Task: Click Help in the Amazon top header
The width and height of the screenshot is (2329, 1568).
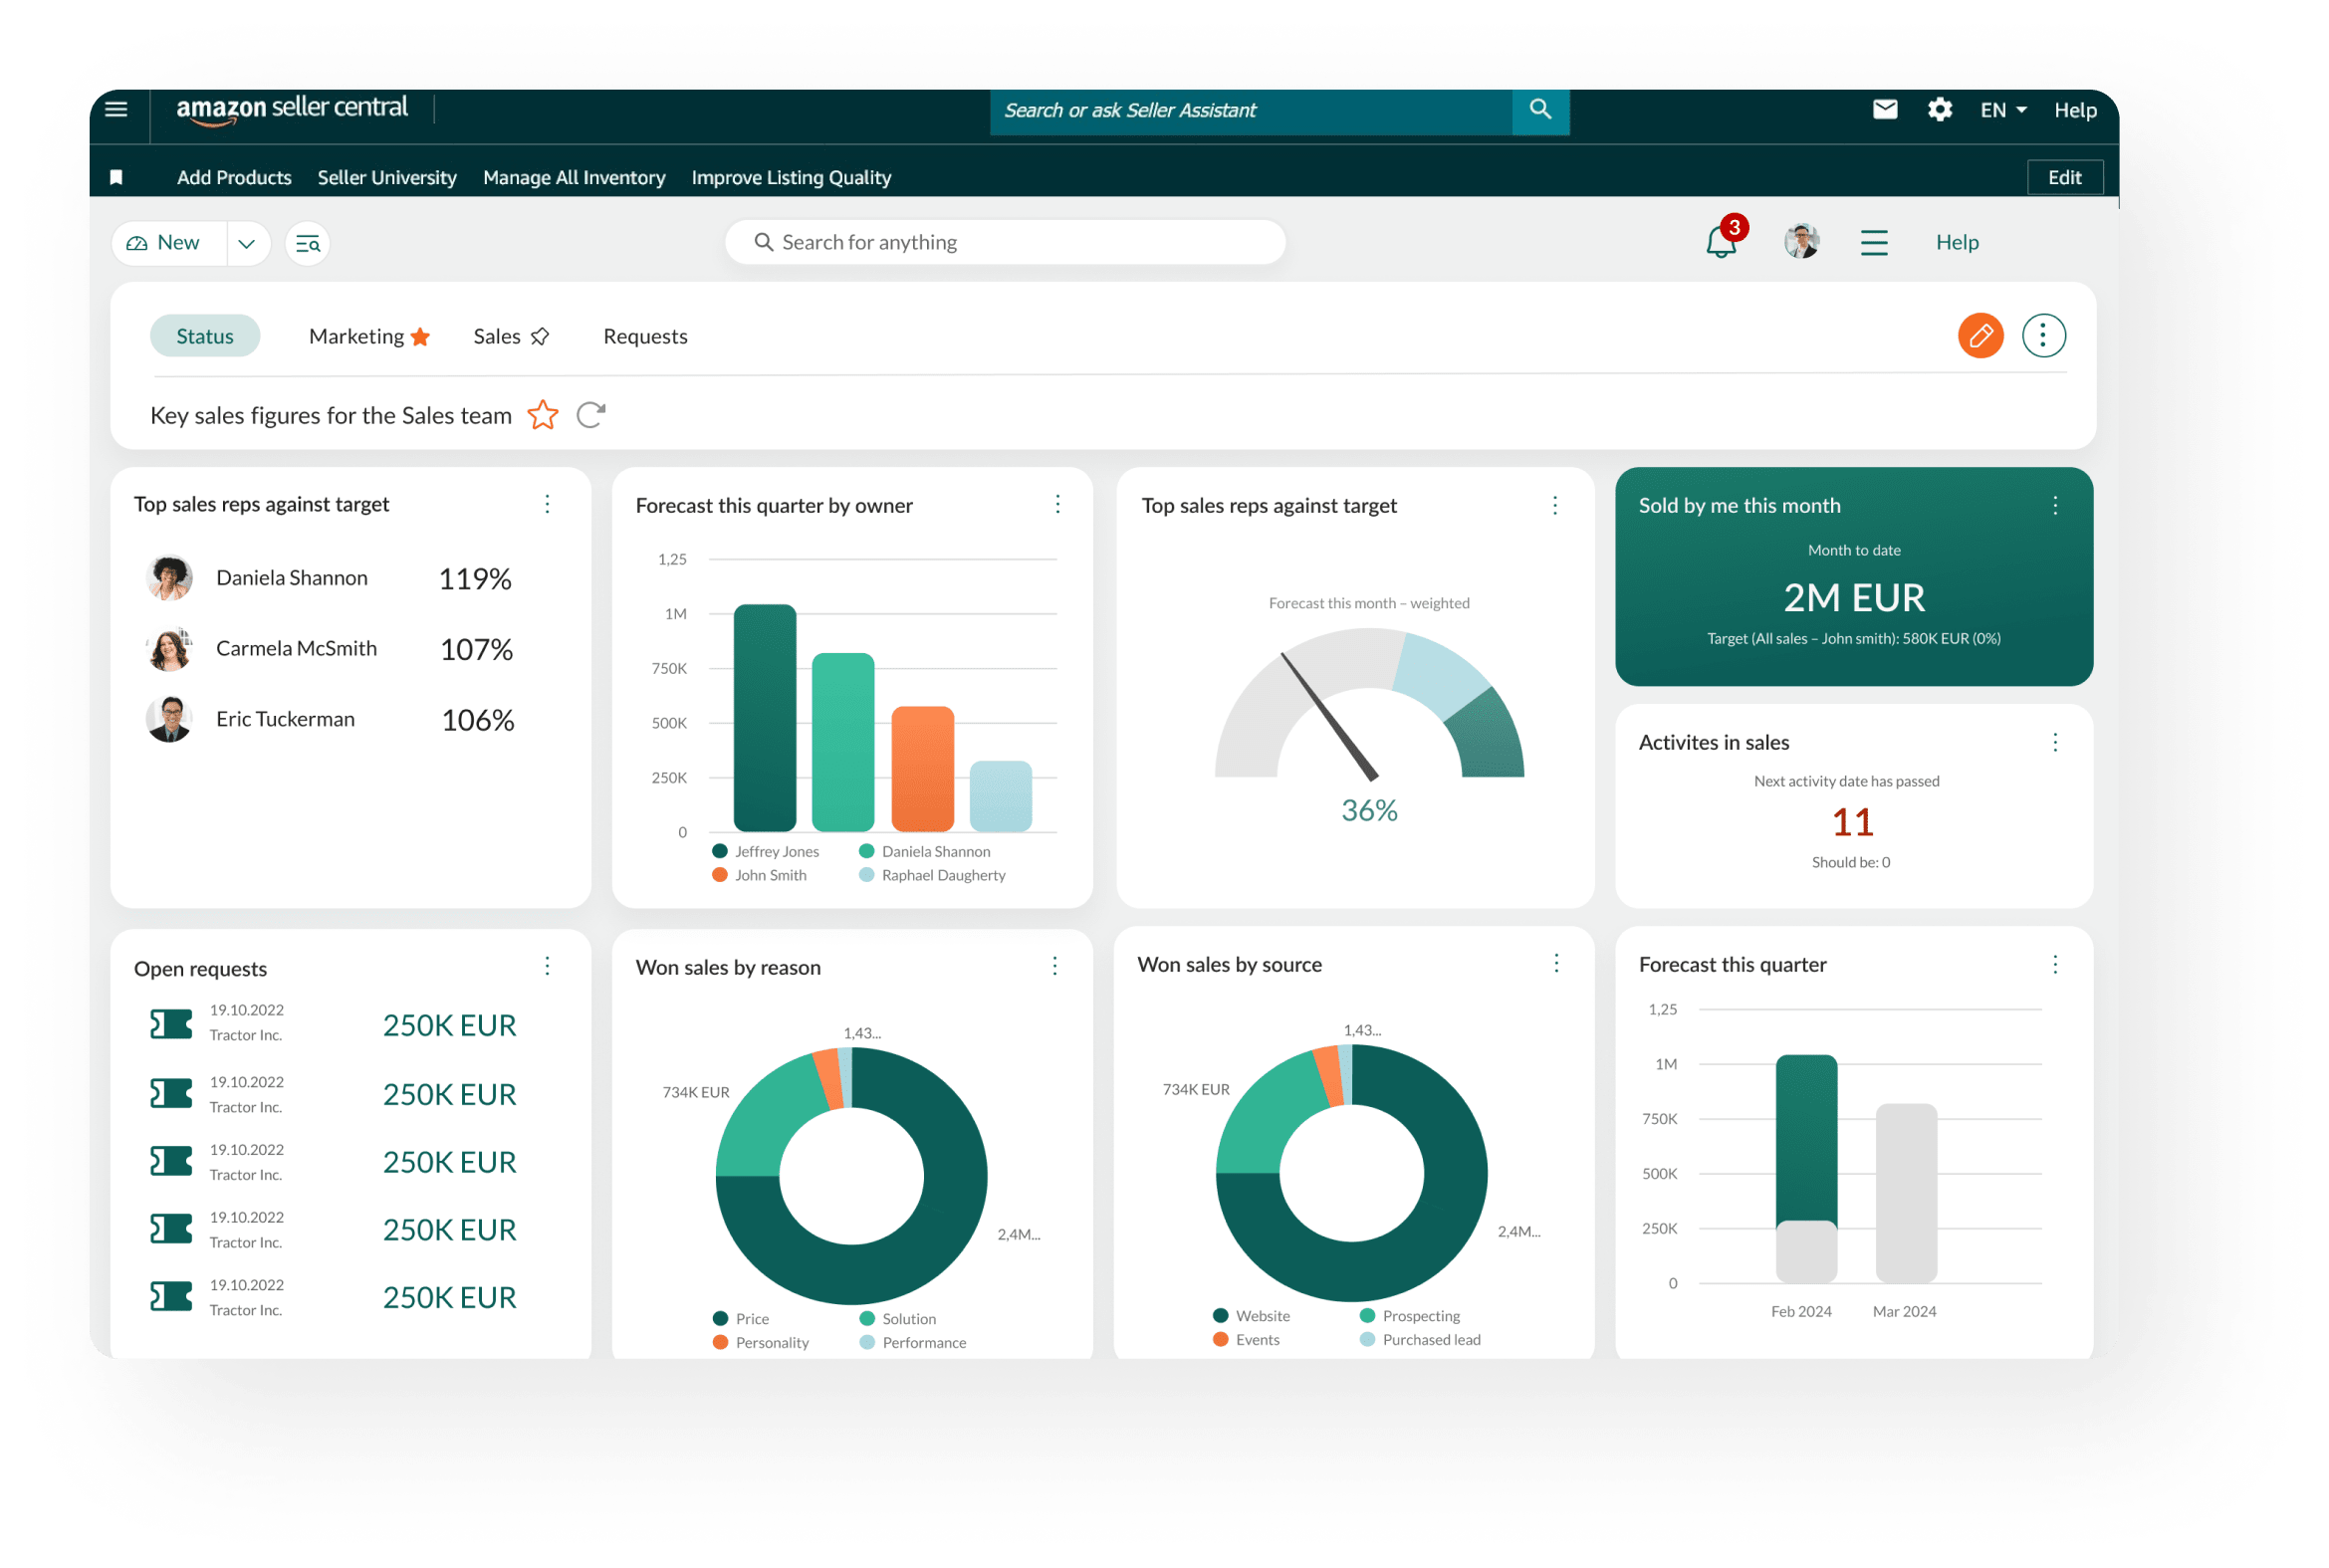Action: (x=2075, y=110)
